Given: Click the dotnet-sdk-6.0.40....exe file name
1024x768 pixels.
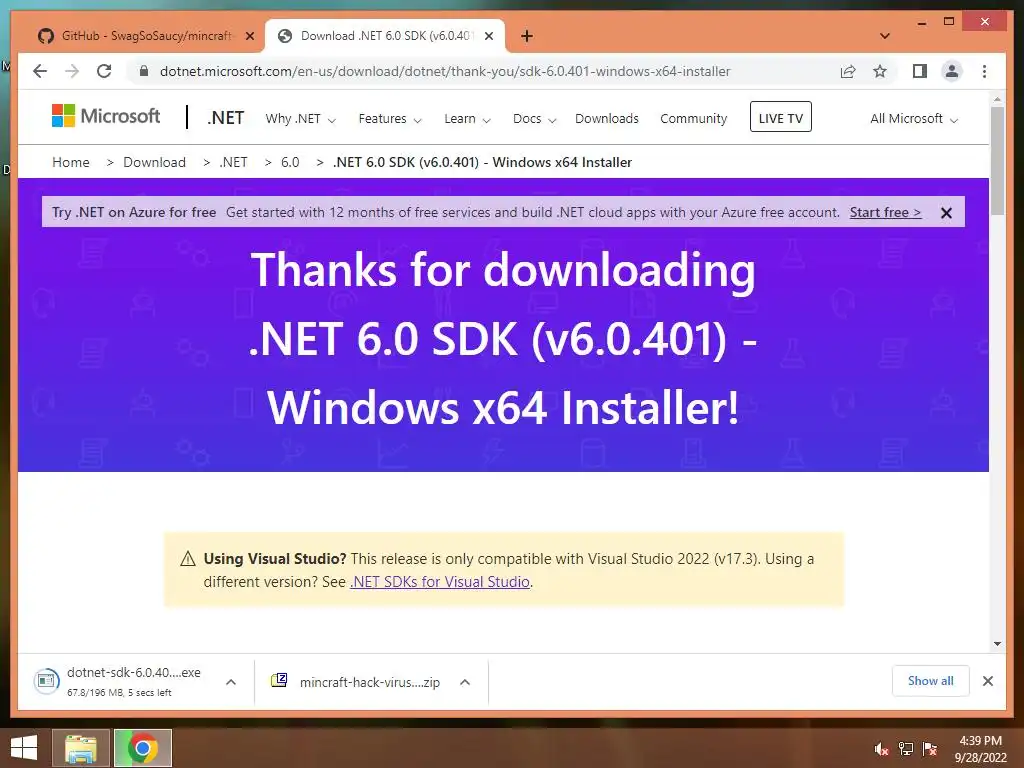Looking at the screenshot, I should point(134,672).
